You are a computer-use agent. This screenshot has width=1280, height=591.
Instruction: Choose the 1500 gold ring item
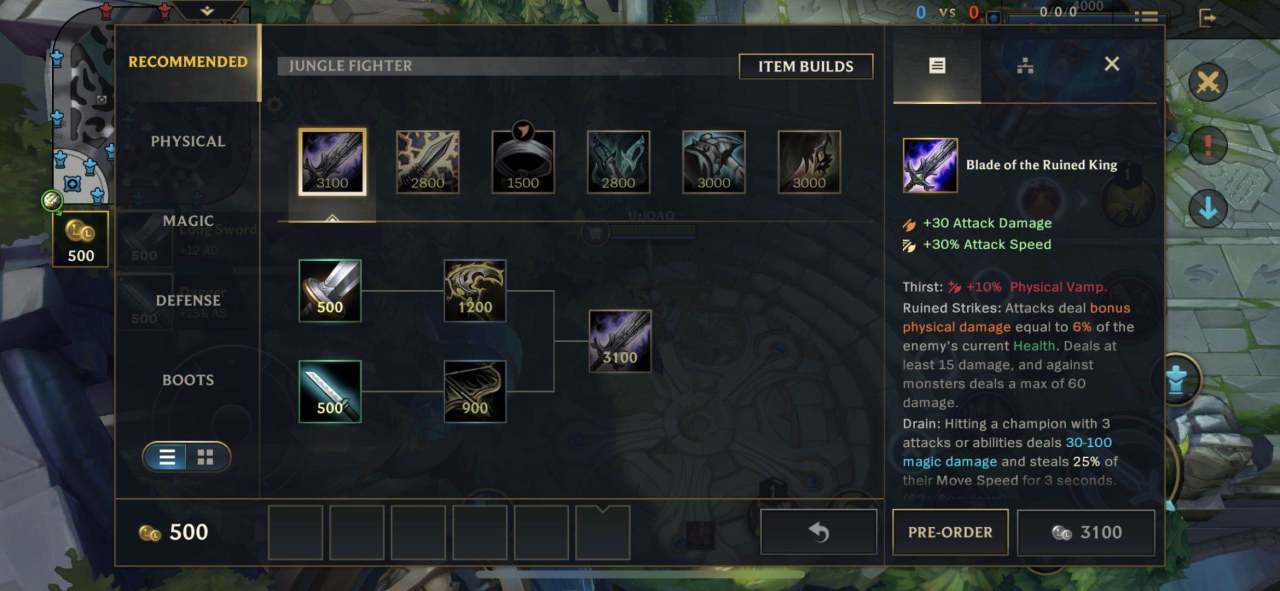click(523, 162)
